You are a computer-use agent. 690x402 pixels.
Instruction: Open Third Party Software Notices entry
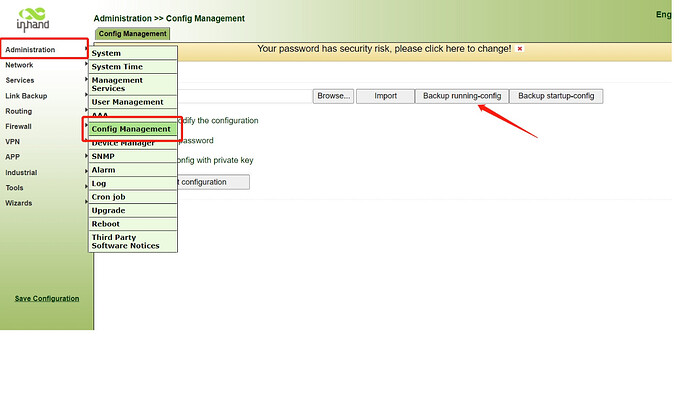click(x=133, y=241)
